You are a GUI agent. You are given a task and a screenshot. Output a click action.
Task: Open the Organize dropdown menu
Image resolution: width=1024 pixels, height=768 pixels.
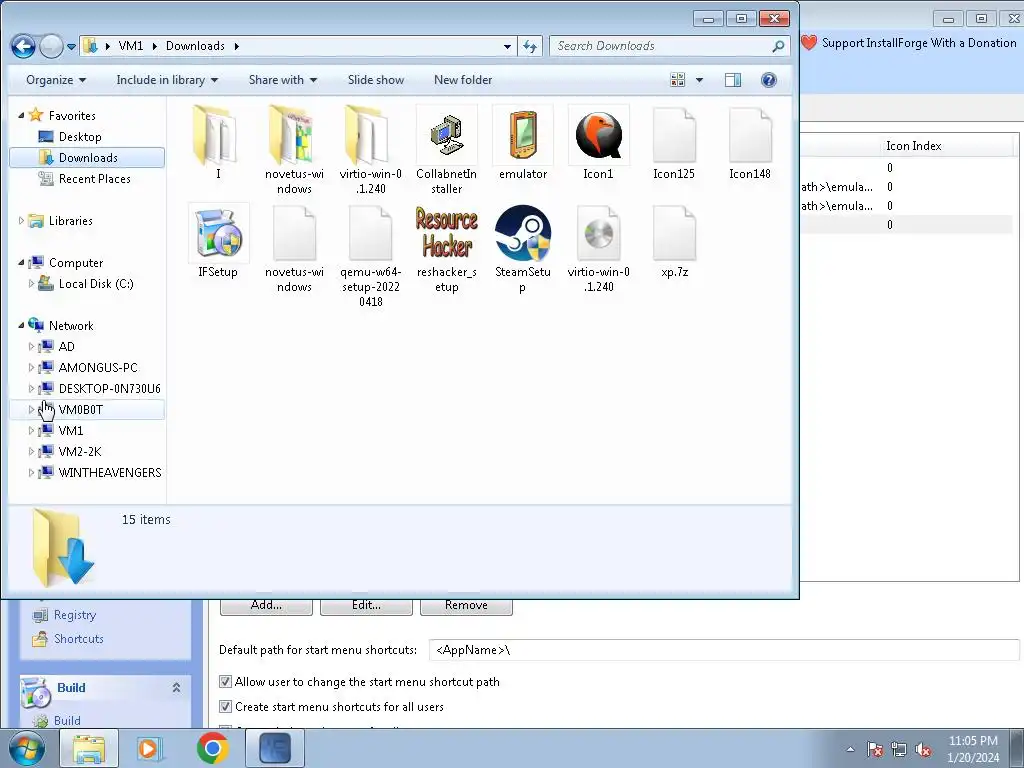(x=56, y=80)
